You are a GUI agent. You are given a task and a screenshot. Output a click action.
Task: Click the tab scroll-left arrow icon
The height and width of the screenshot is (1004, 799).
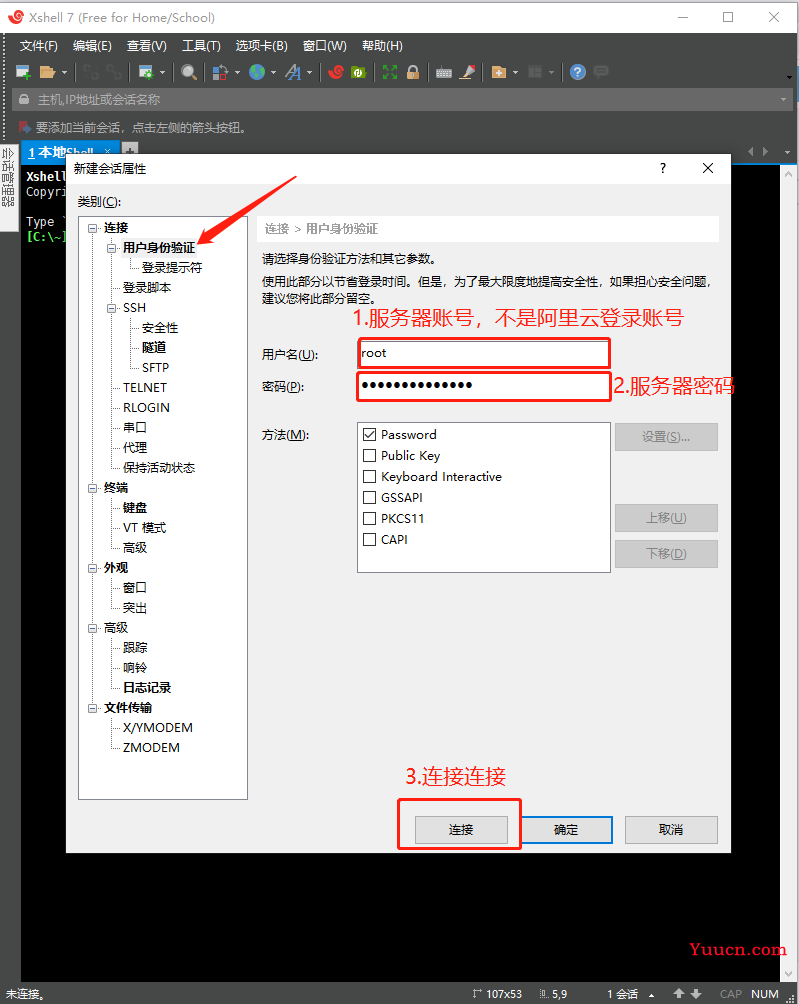point(750,152)
